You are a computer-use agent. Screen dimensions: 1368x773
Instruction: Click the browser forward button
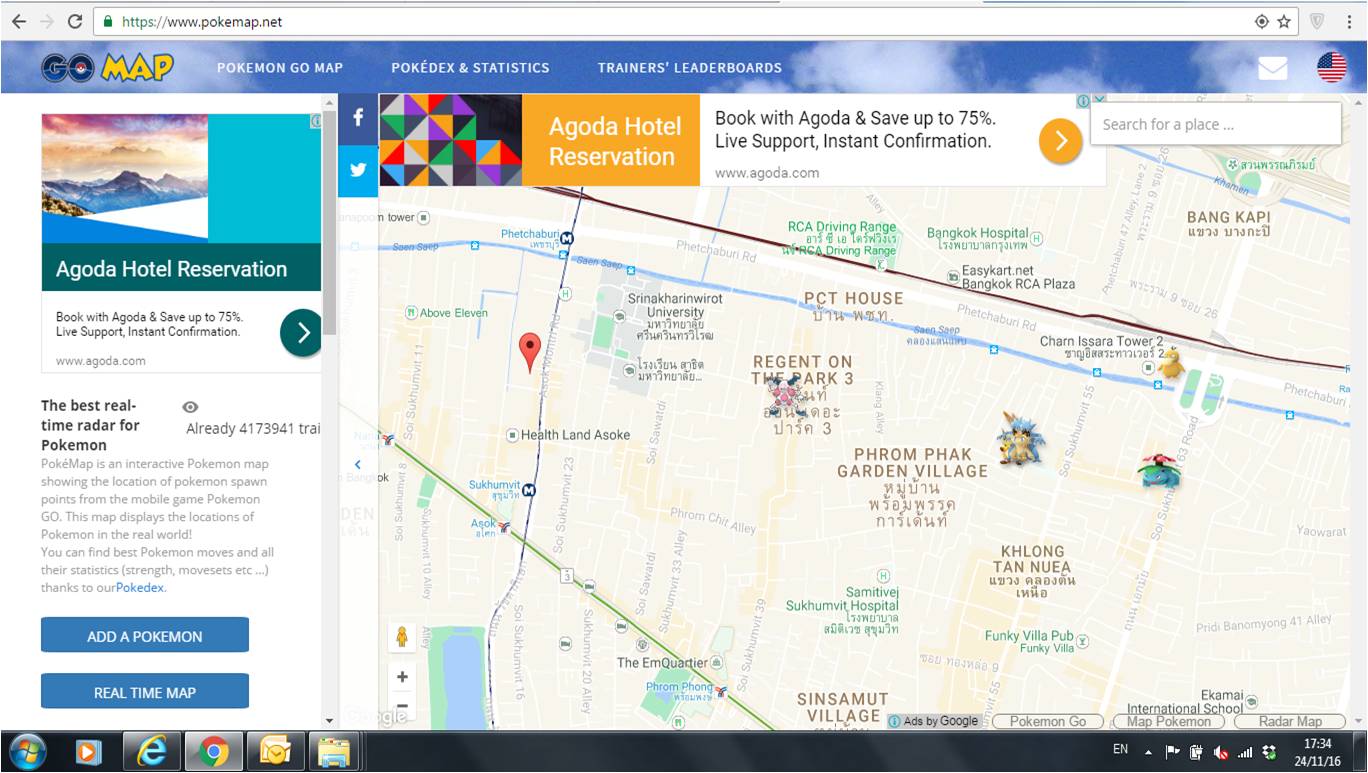47,21
